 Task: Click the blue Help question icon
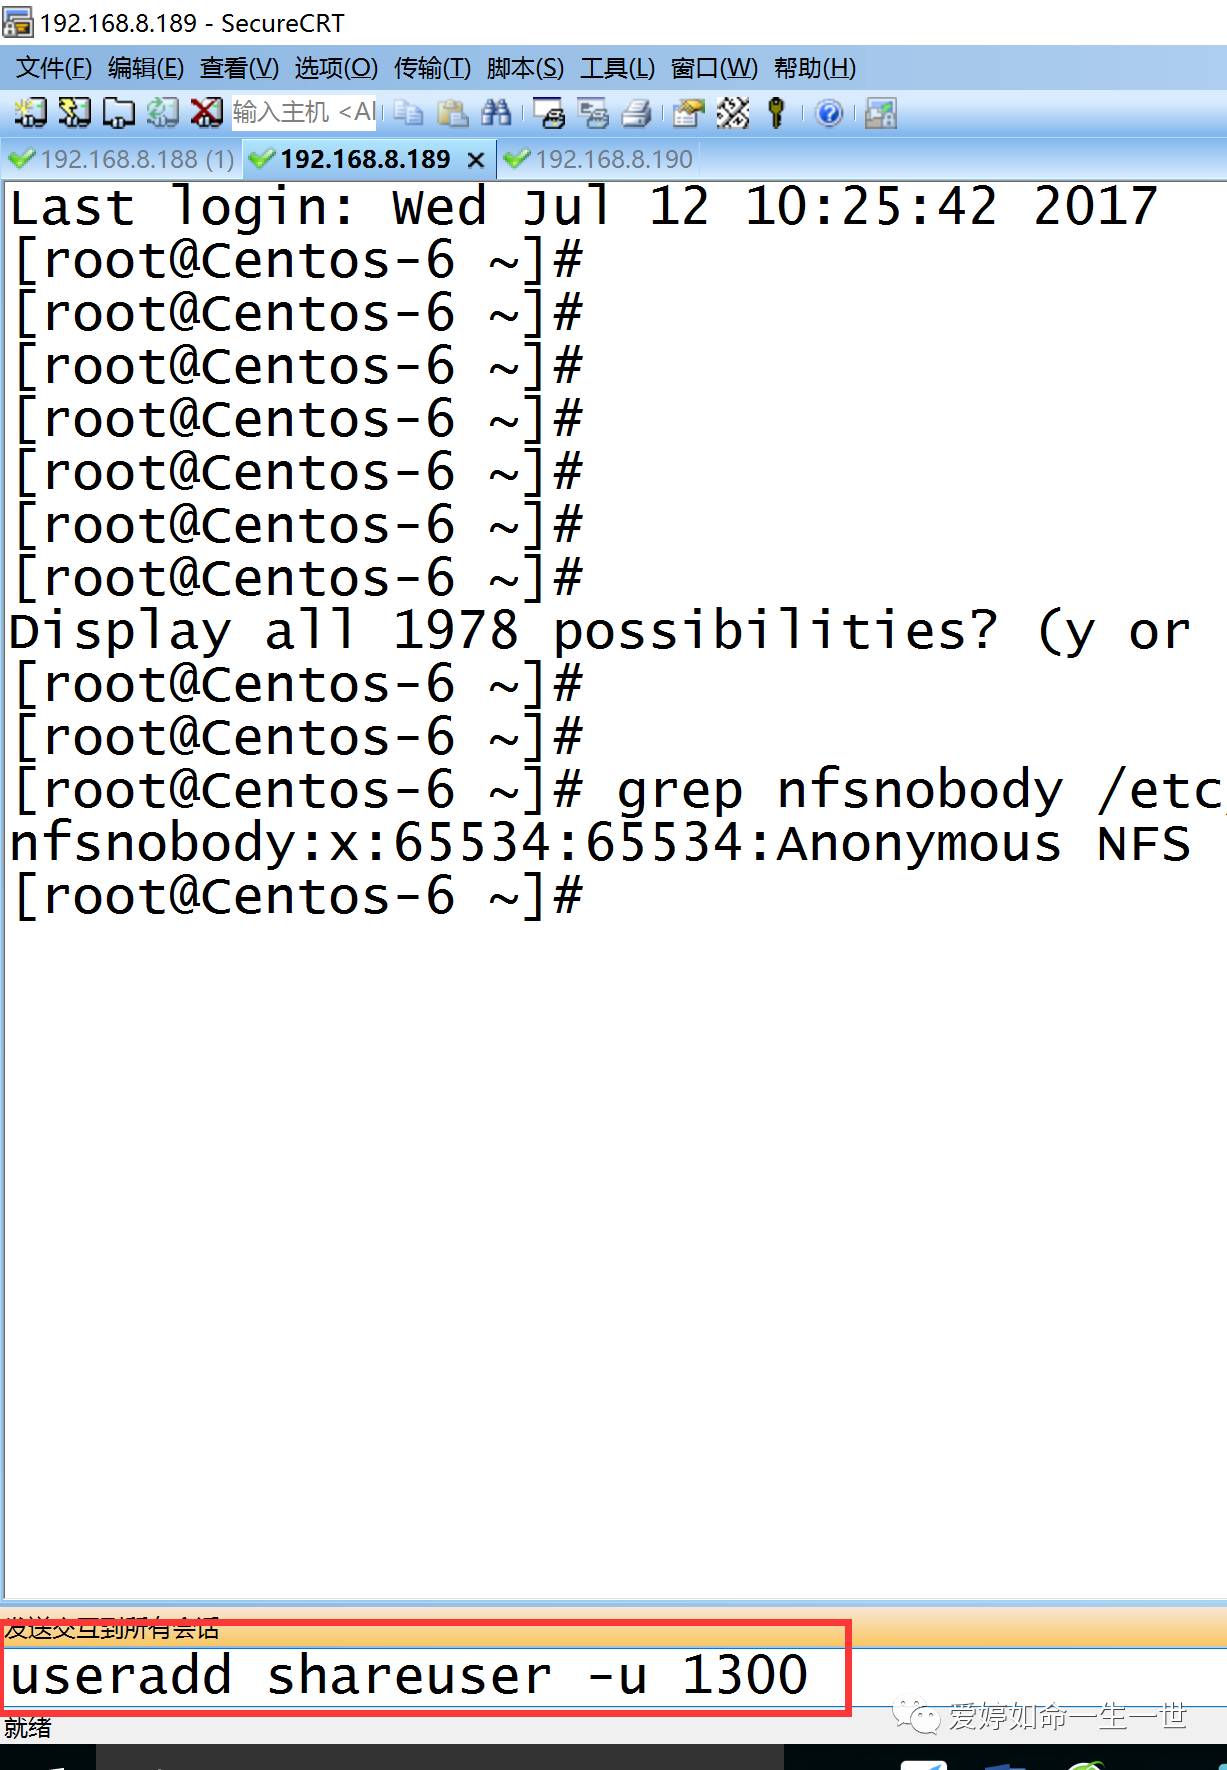[x=829, y=113]
